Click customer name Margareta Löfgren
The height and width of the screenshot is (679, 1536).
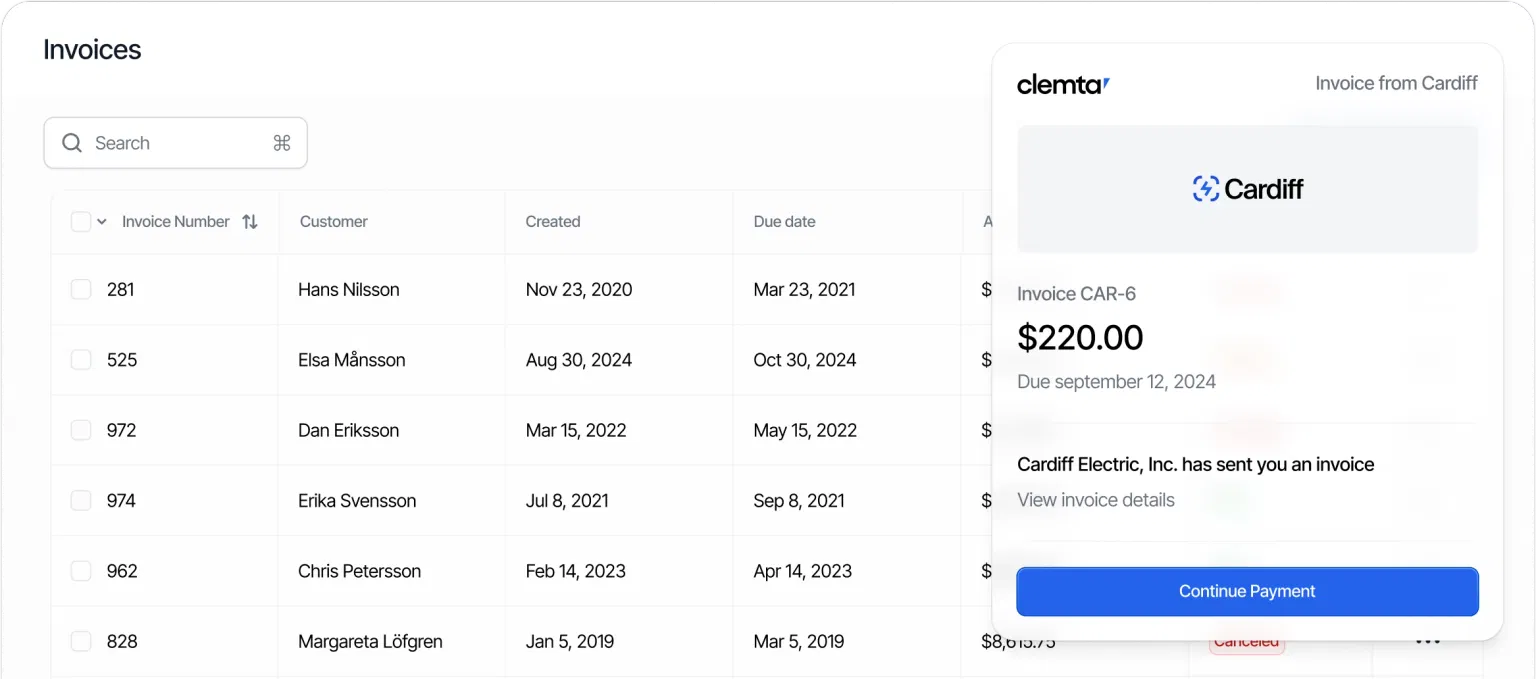click(x=370, y=641)
